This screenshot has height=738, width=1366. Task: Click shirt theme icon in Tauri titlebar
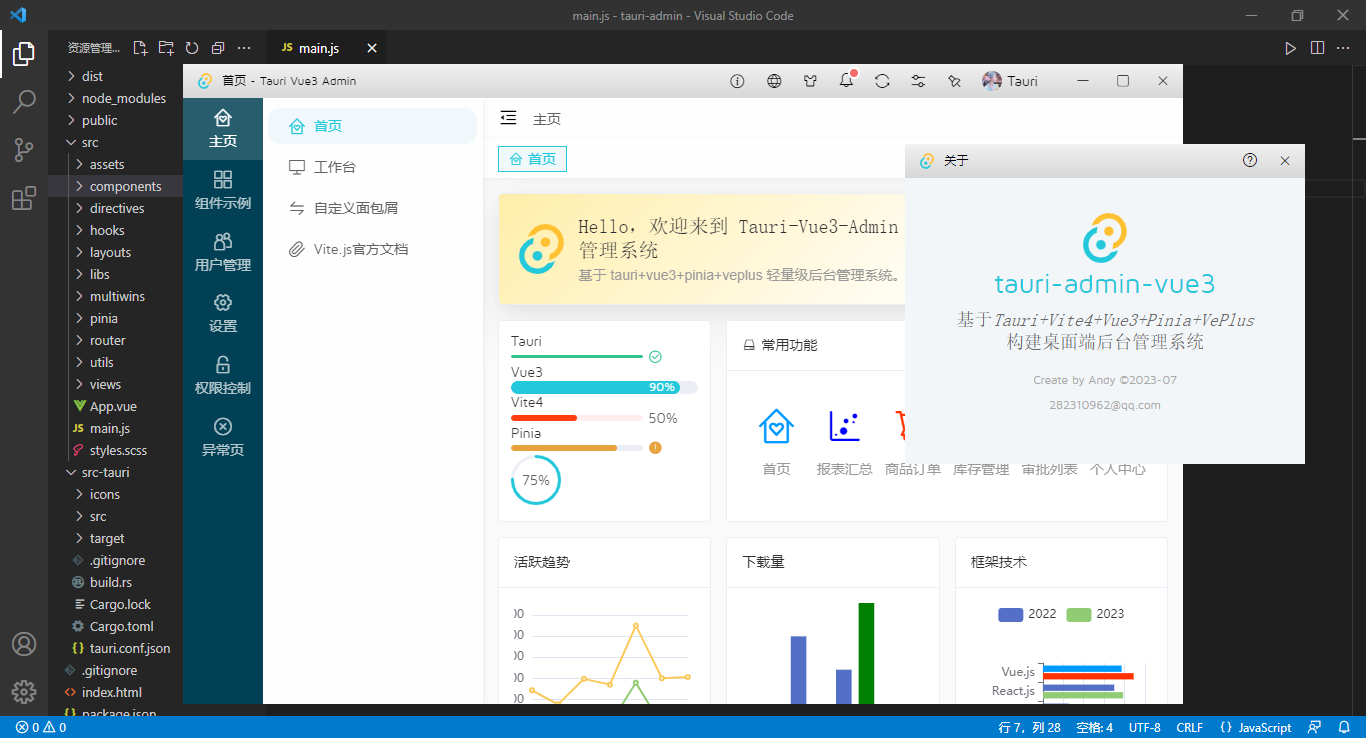(x=810, y=81)
